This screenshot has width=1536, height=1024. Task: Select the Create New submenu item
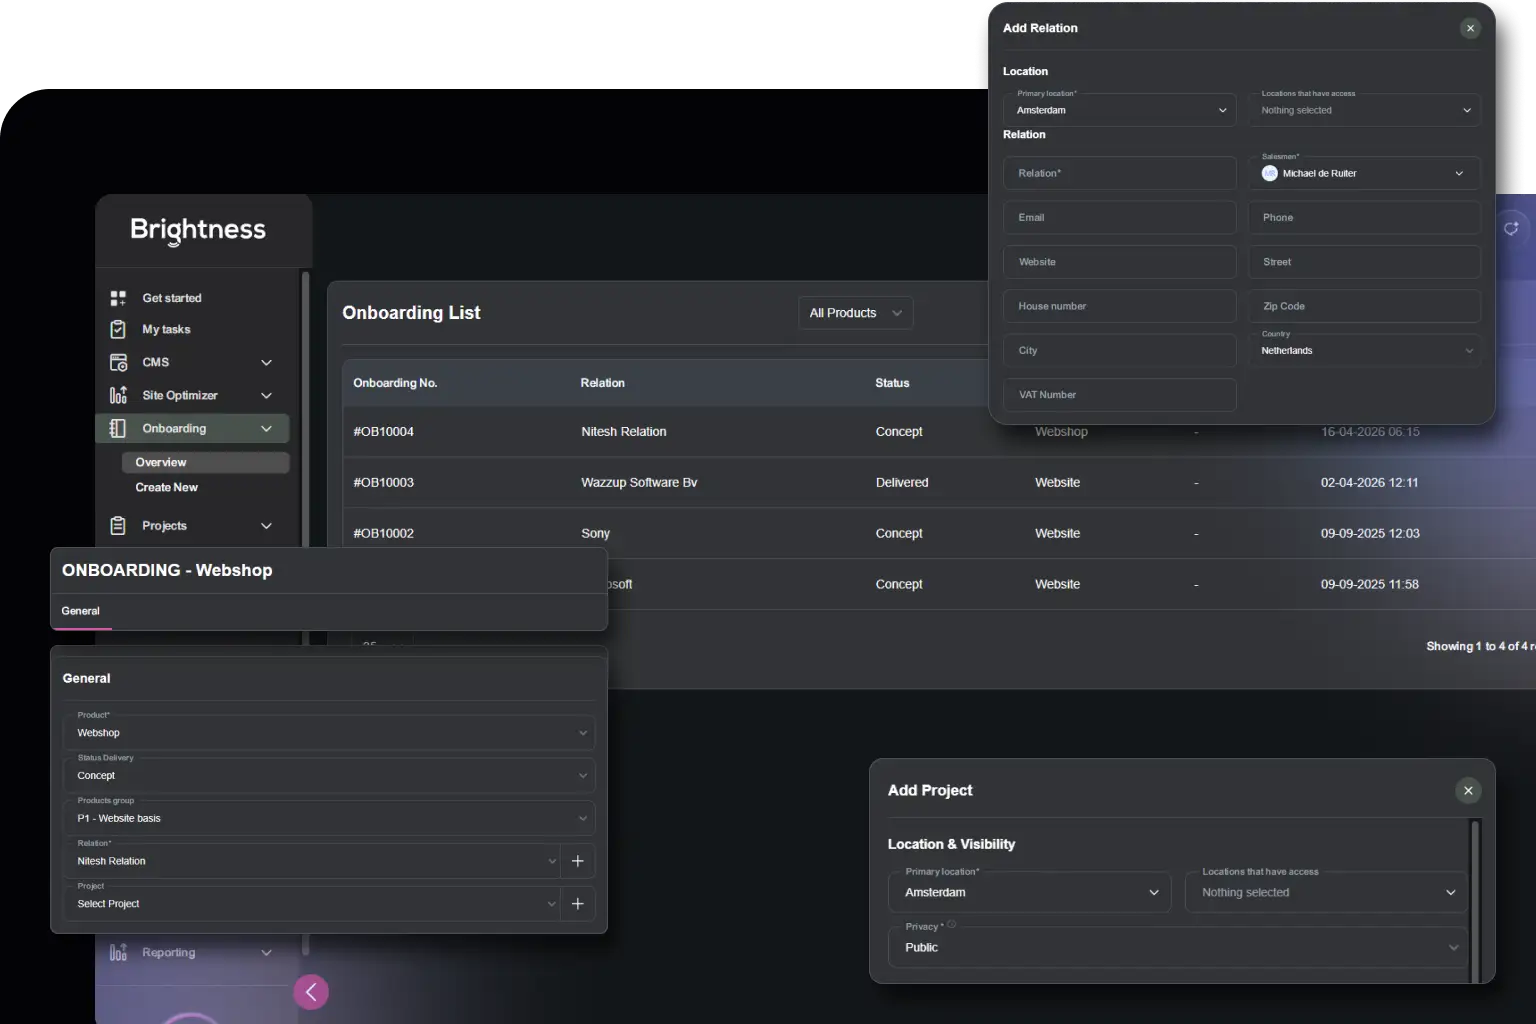pos(167,487)
